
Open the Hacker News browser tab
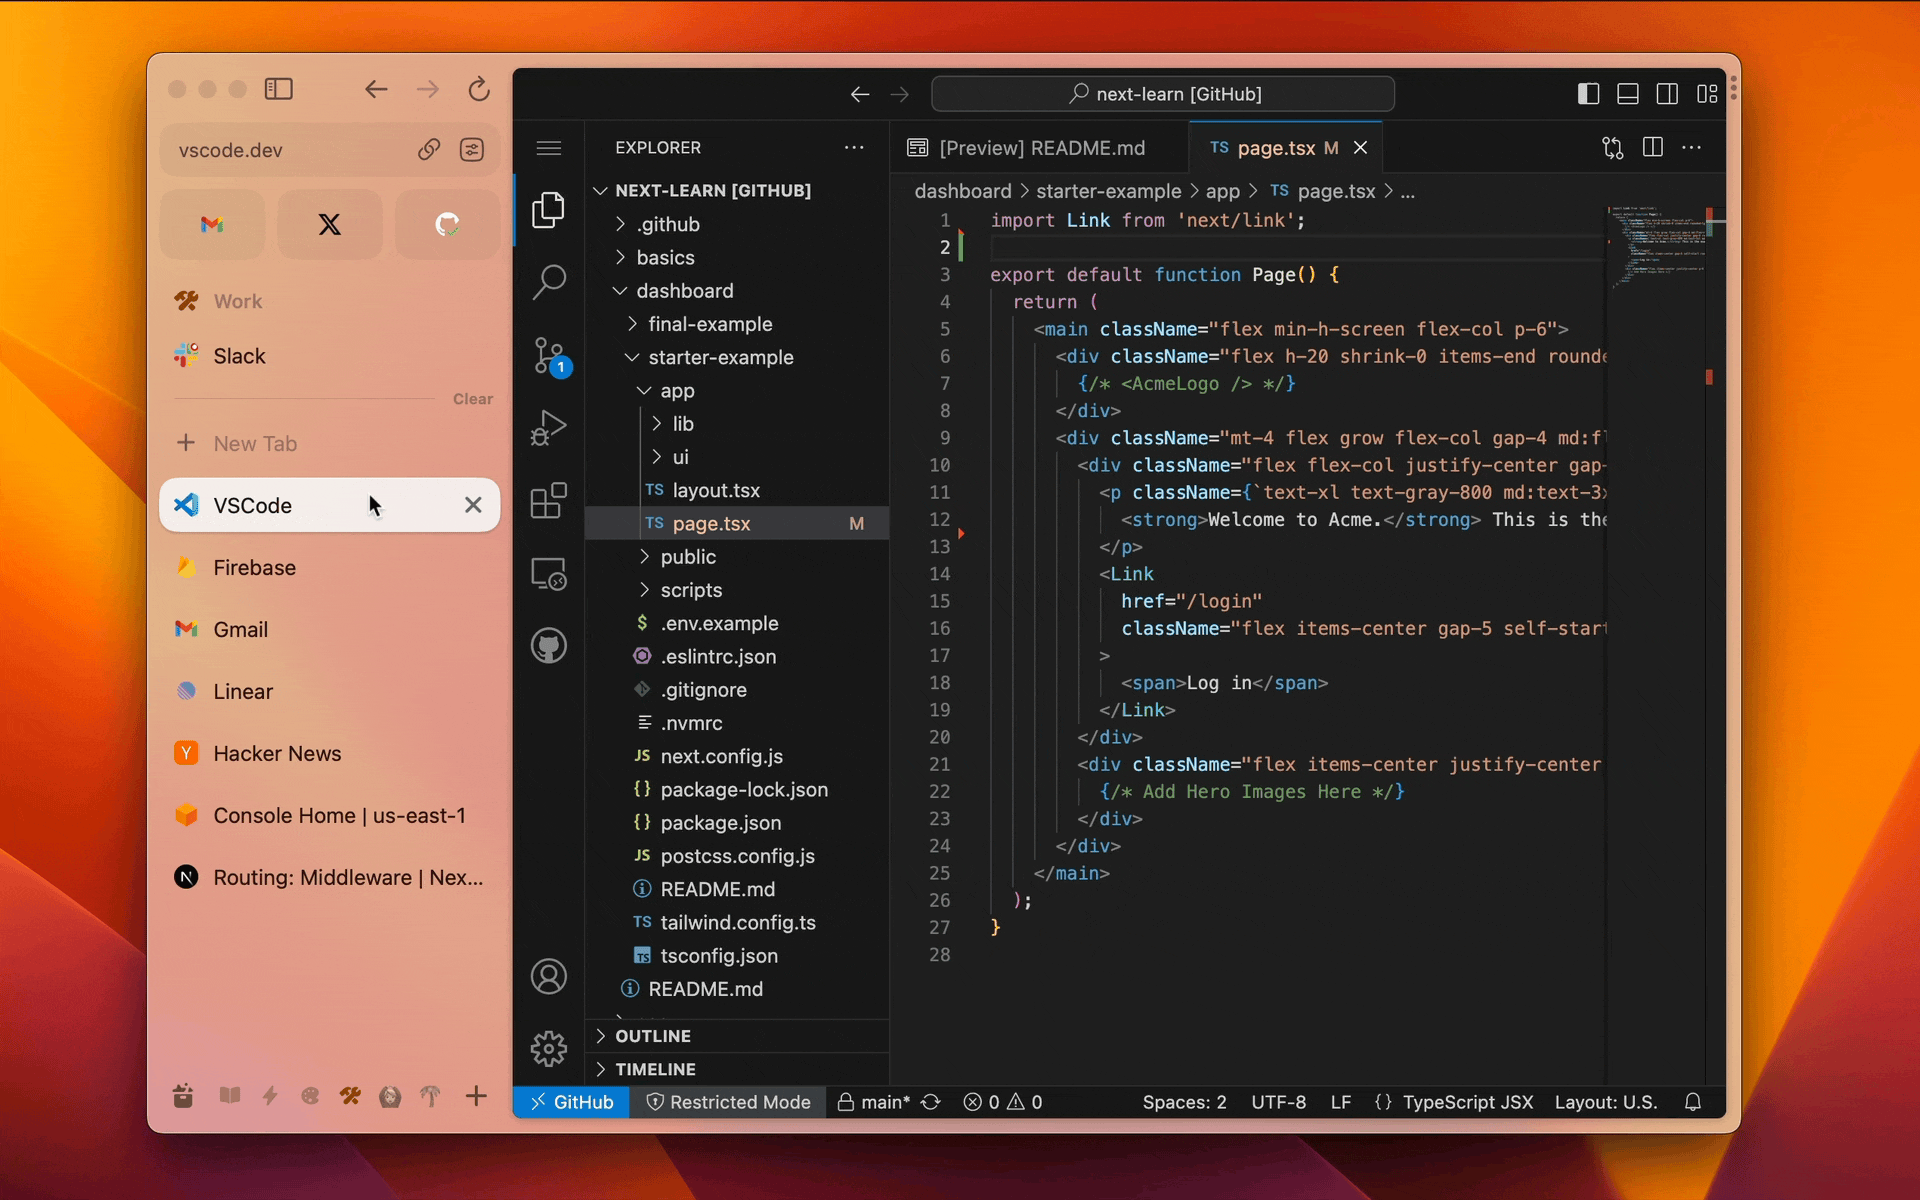pos(329,753)
